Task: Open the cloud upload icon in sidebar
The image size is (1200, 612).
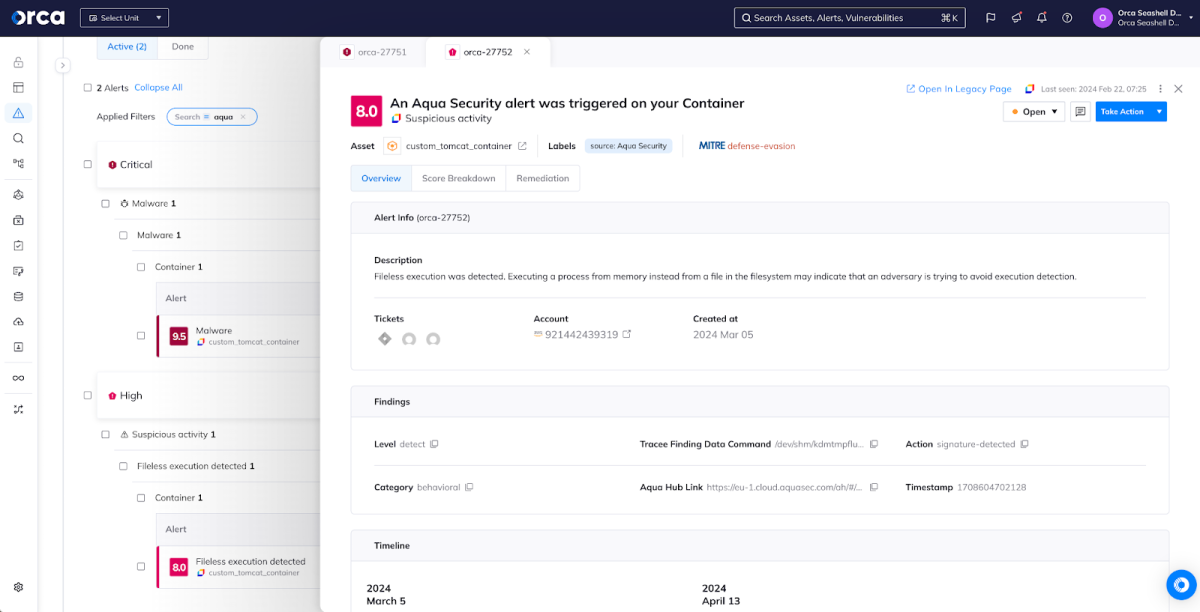Action: [x=18, y=321]
